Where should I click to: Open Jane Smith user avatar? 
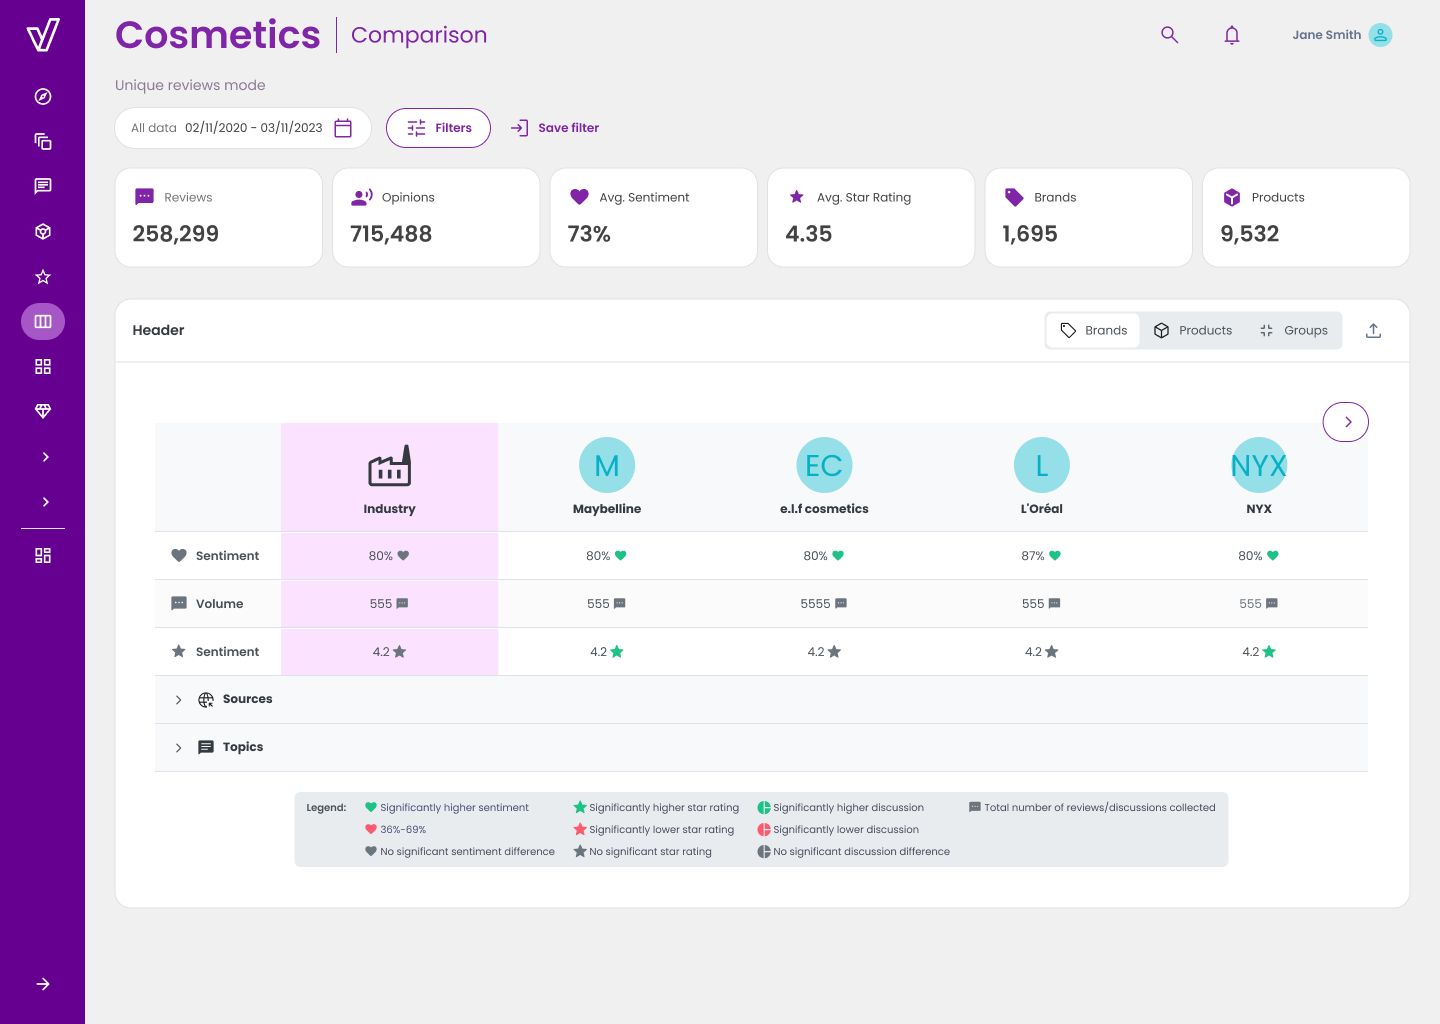[x=1380, y=35]
